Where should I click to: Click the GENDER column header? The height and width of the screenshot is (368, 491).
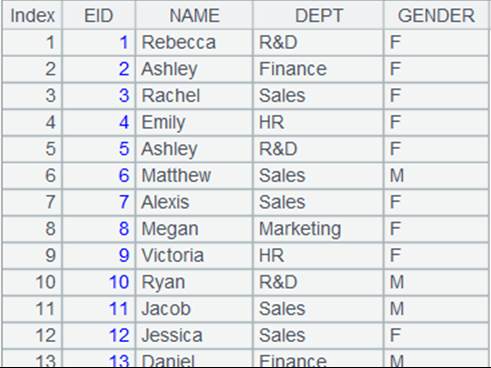436,15
